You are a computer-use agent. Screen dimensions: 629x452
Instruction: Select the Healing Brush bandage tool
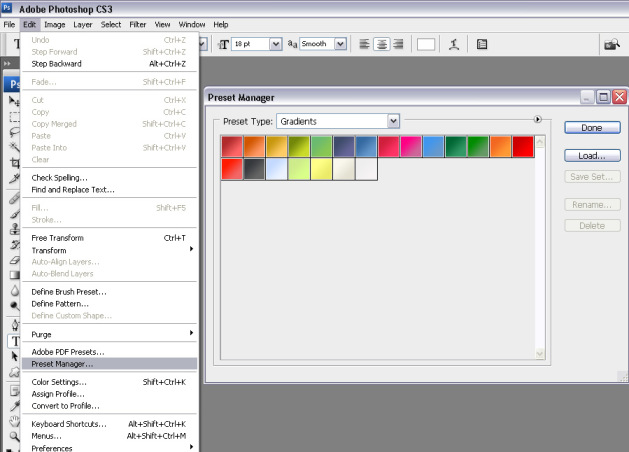click(14, 199)
